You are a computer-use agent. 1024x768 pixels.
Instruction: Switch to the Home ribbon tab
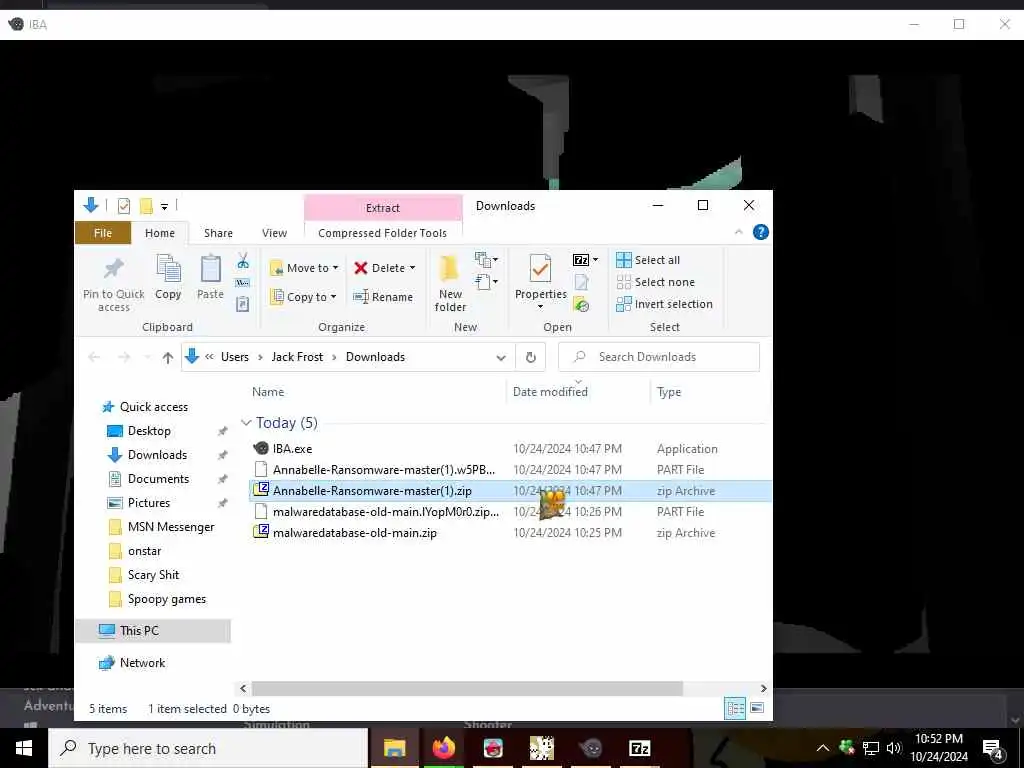click(x=160, y=233)
